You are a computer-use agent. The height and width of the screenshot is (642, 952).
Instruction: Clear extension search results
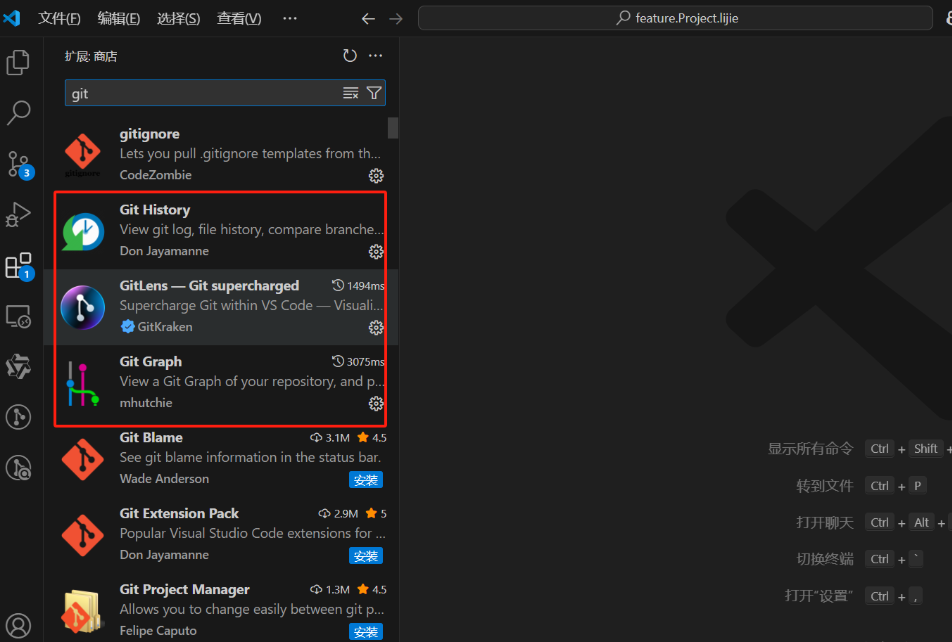coord(350,93)
